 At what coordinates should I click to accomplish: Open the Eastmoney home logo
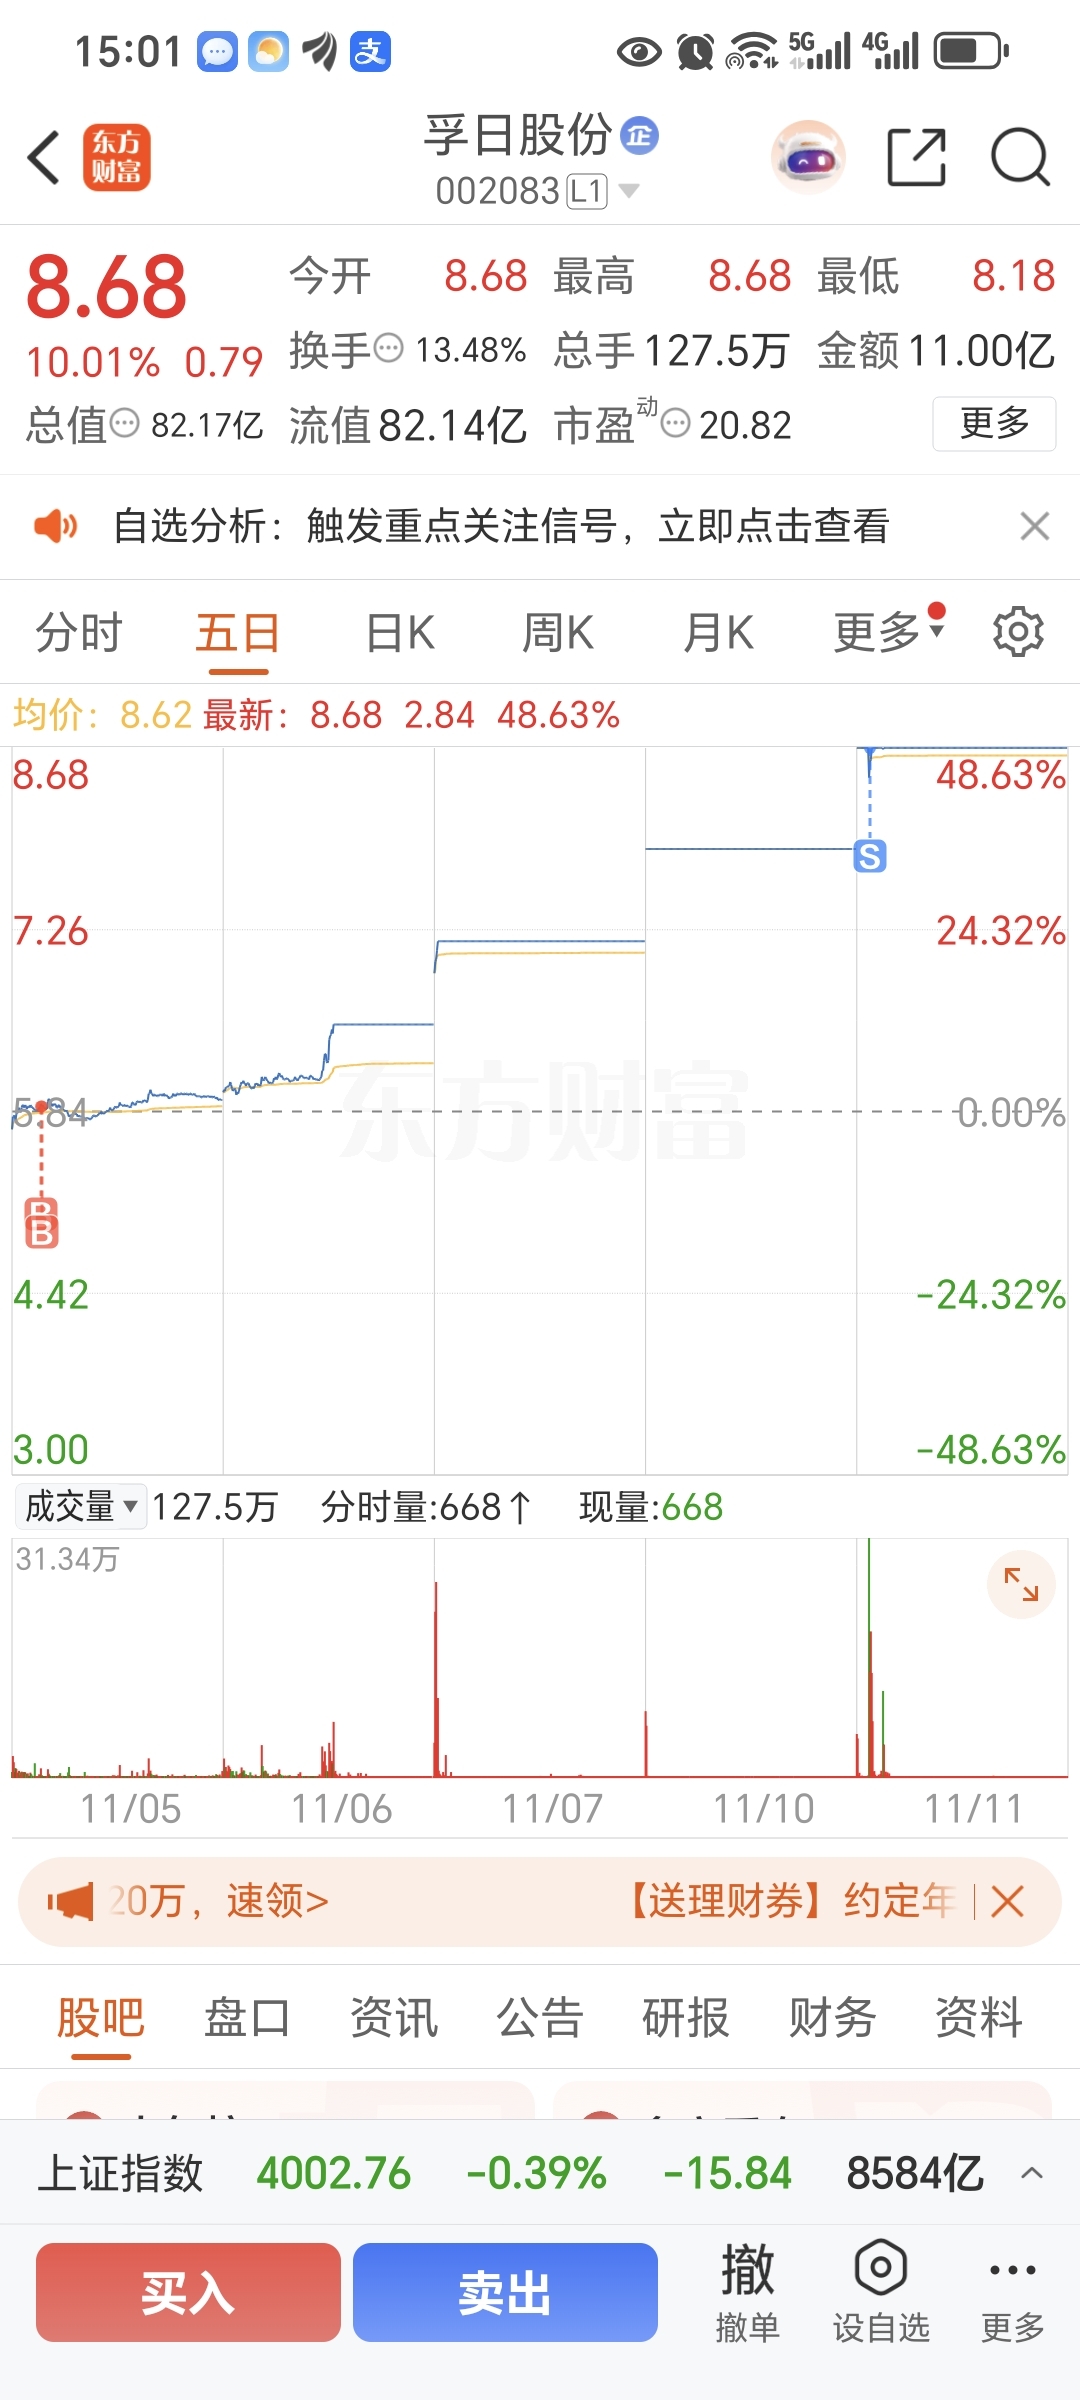(x=117, y=158)
